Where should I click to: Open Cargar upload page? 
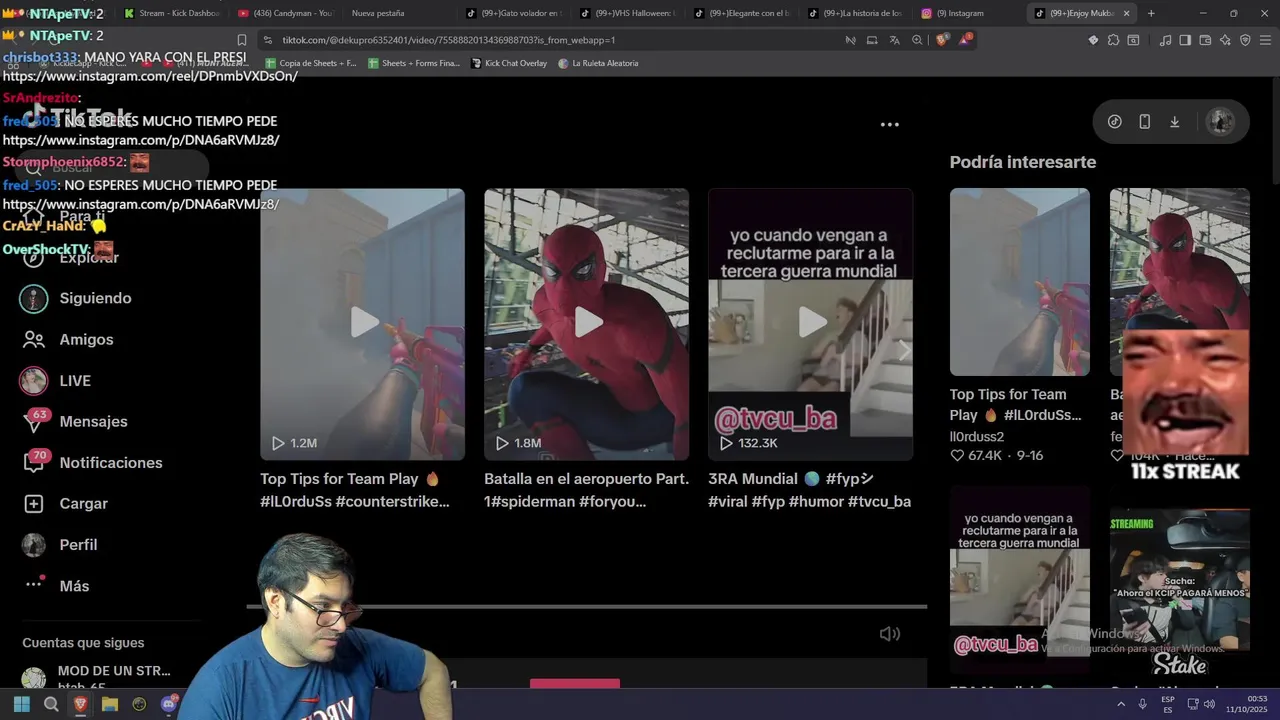[64, 503]
